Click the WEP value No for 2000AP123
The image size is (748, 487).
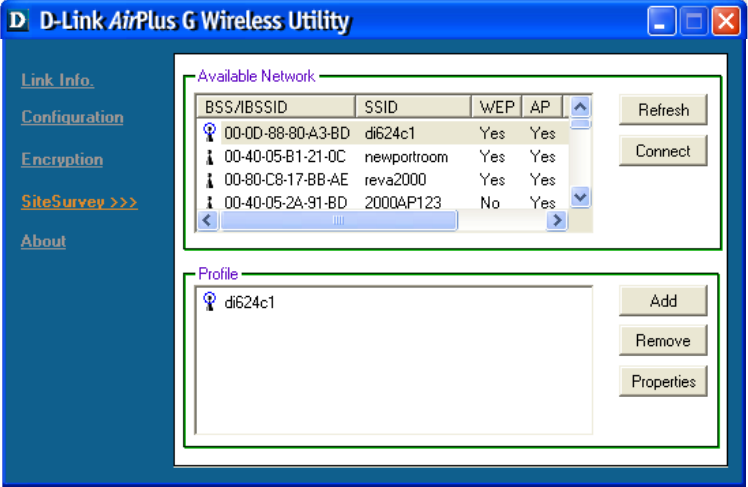coord(490,203)
